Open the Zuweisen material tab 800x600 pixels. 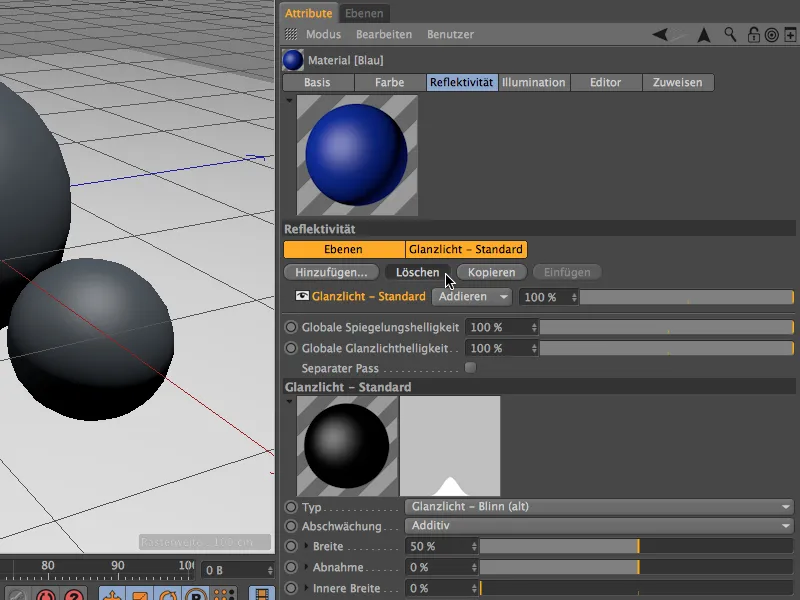coord(678,82)
